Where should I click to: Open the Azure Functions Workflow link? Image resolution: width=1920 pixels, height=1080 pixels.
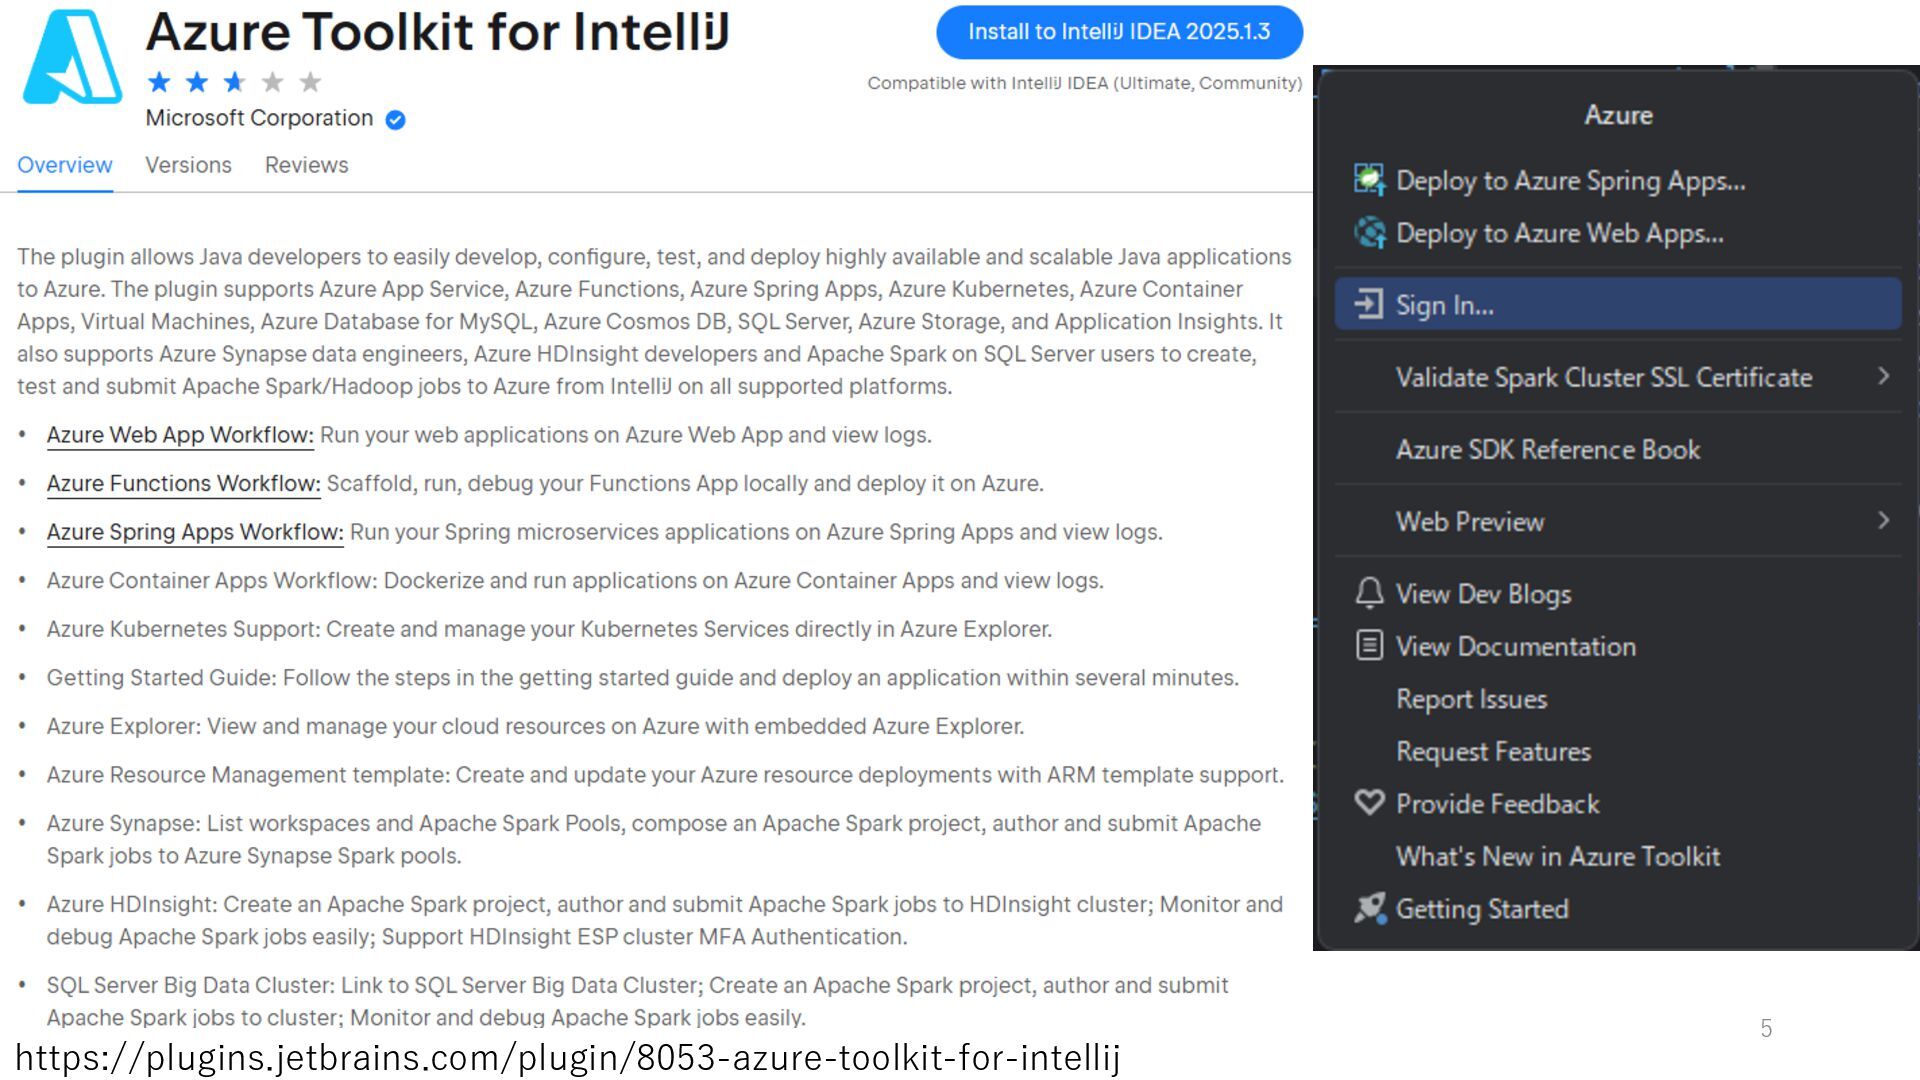183,483
